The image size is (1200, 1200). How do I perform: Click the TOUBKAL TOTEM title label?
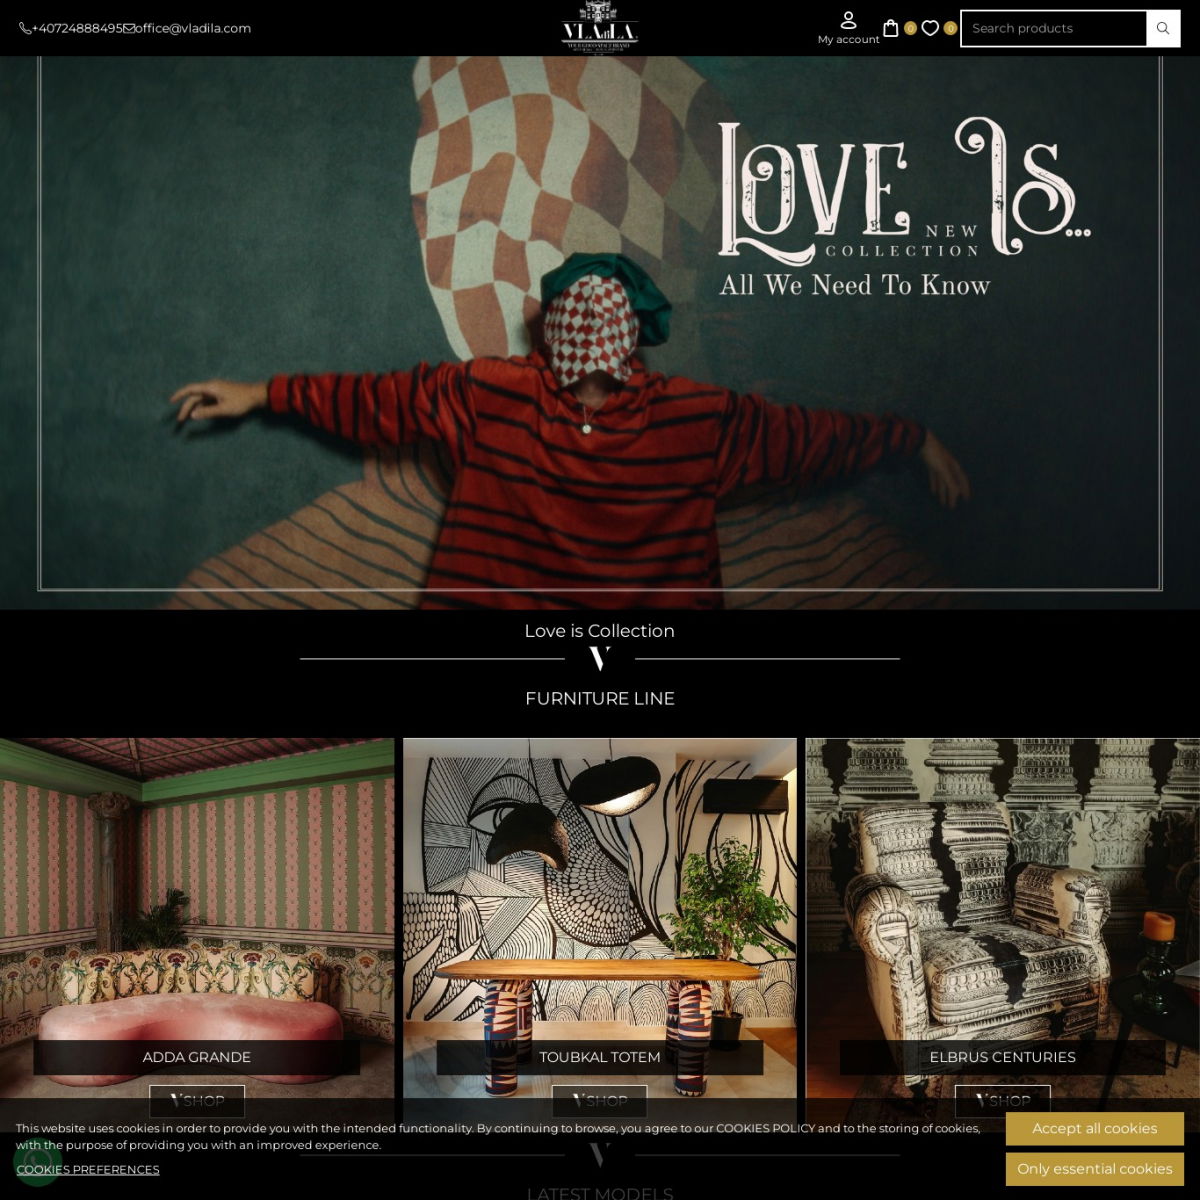[x=600, y=1057]
